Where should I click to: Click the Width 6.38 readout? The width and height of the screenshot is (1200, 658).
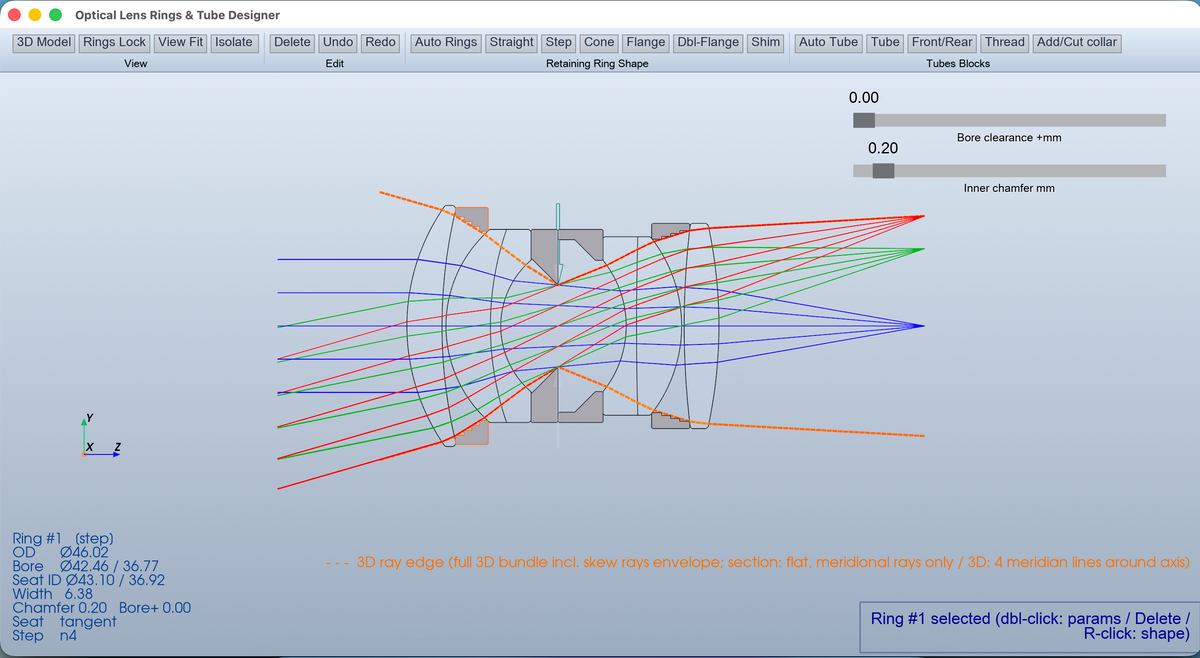(x=53, y=594)
